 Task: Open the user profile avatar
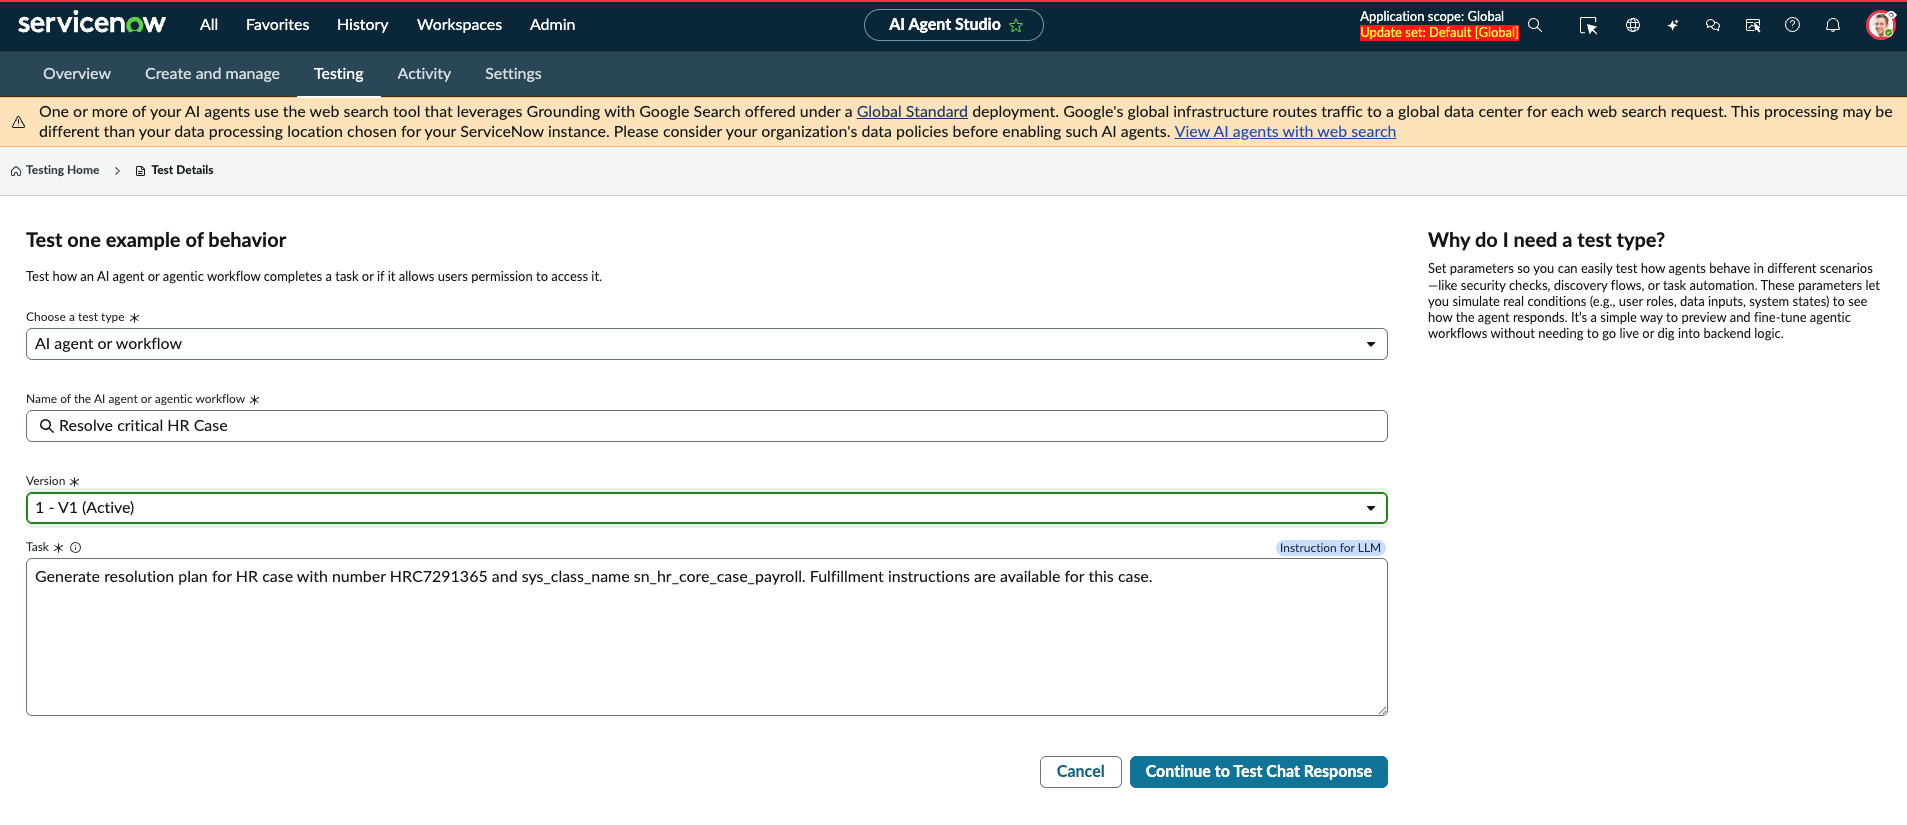point(1881,25)
